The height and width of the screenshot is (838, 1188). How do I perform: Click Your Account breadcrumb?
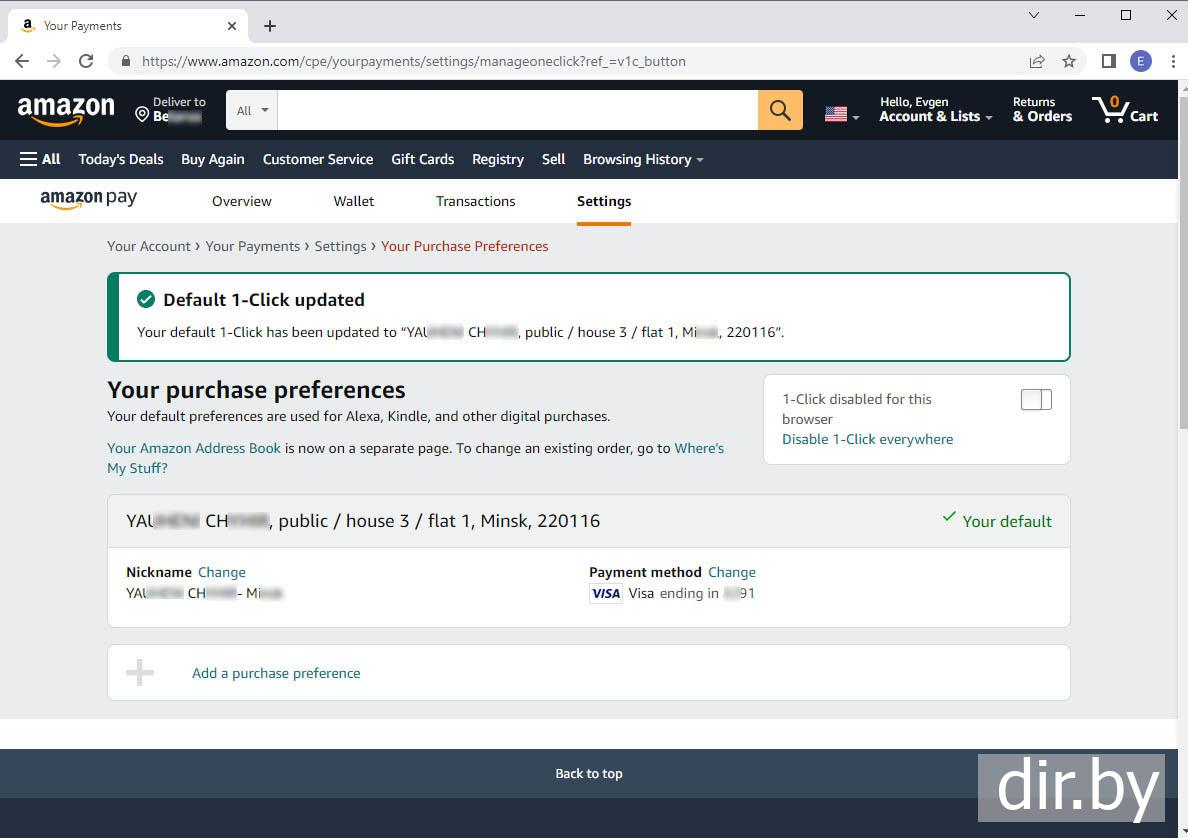coord(148,246)
